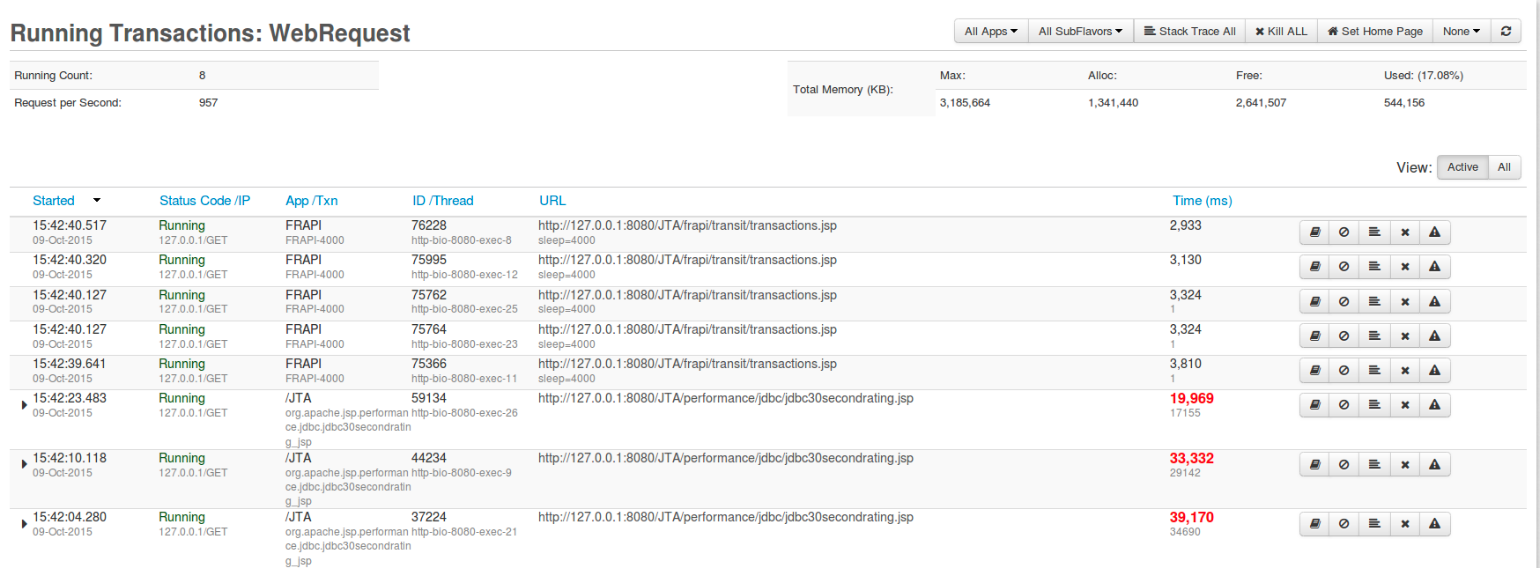Click the warning triangle icon for transaction 75366
Image resolution: width=1540 pixels, height=568 pixels.
pyautogui.click(x=1434, y=370)
